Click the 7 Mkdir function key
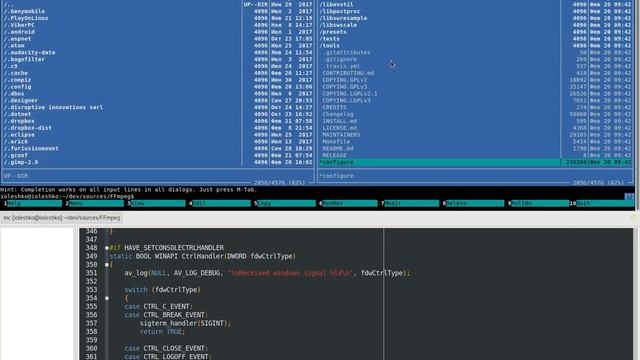The height and width of the screenshot is (360, 640). pos(410,203)
